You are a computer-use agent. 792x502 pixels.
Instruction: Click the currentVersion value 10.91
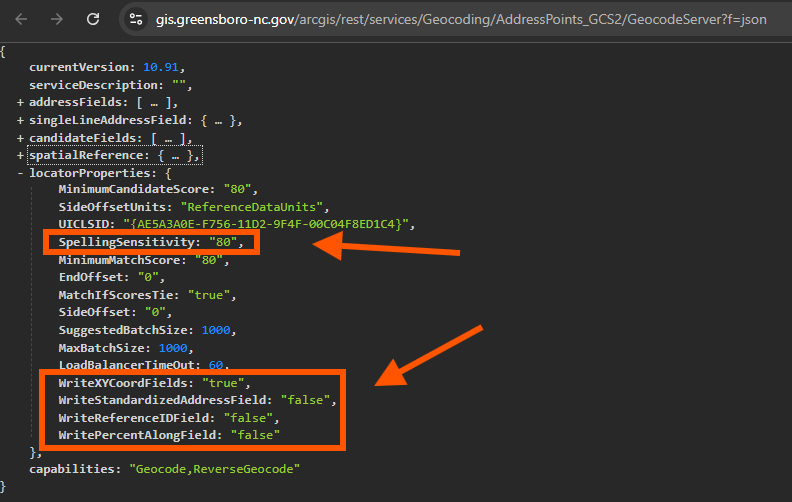[163, 67]
